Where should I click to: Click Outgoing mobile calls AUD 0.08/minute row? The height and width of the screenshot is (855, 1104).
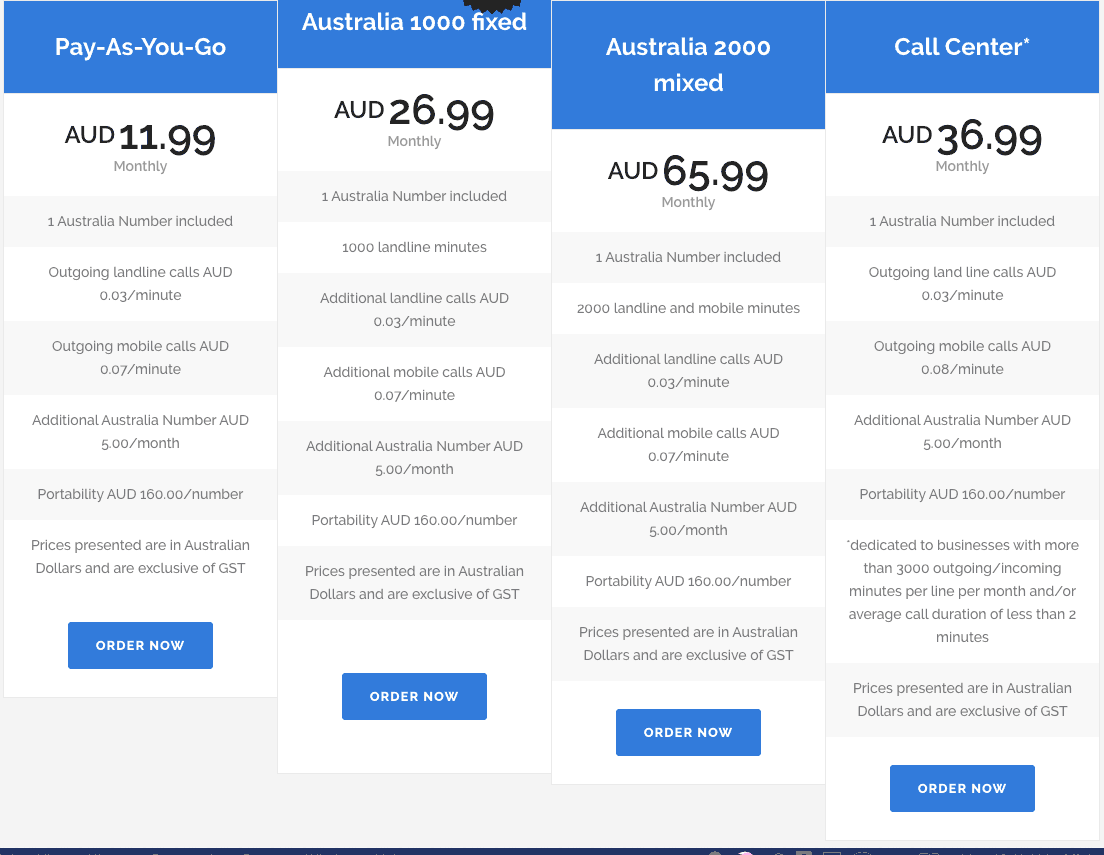pos(962,357)
